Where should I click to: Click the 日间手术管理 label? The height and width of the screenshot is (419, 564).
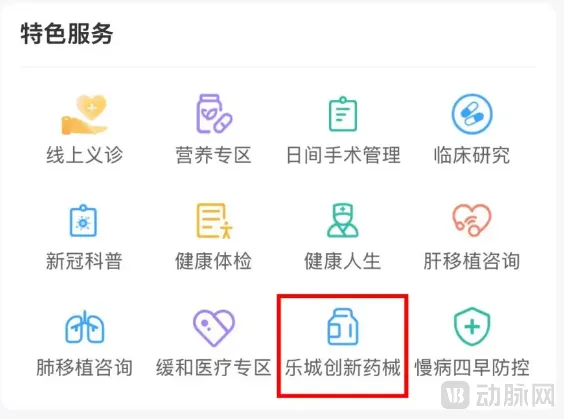[343, 155]
